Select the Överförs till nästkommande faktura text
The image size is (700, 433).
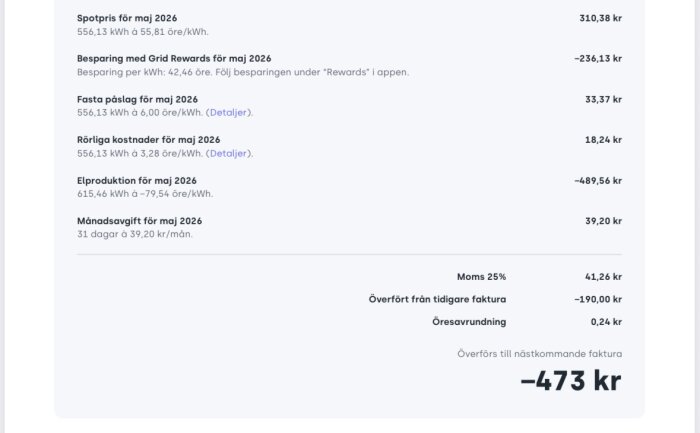tap(540, 354)
